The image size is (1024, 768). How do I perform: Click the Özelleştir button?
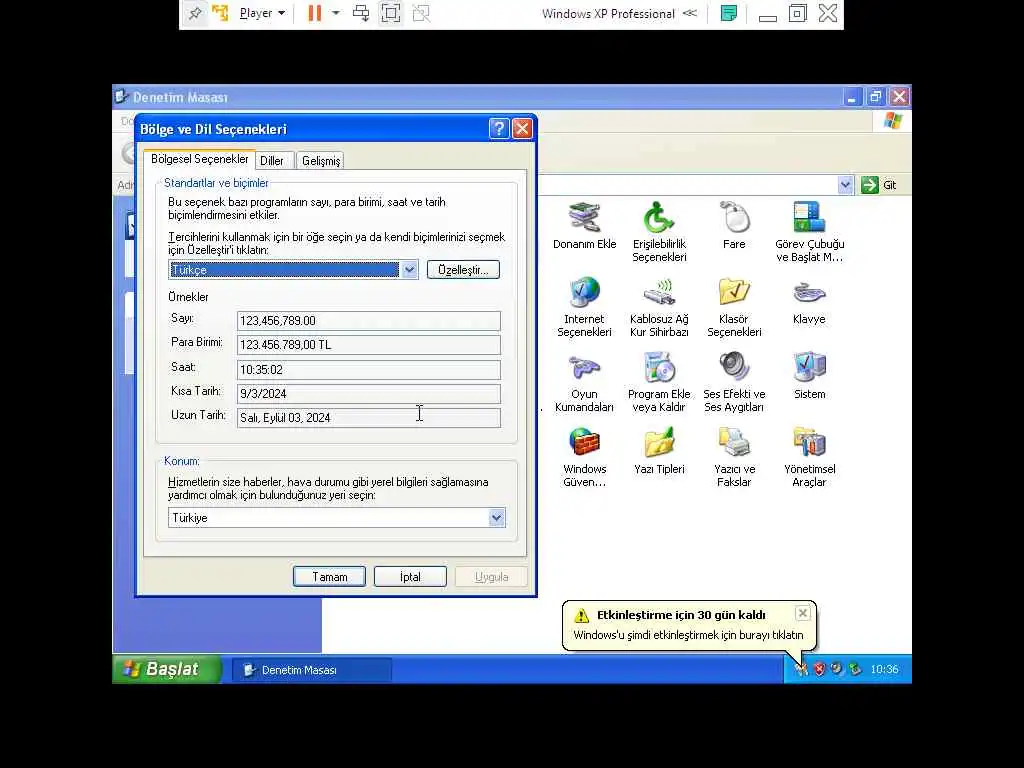(463, 270)
